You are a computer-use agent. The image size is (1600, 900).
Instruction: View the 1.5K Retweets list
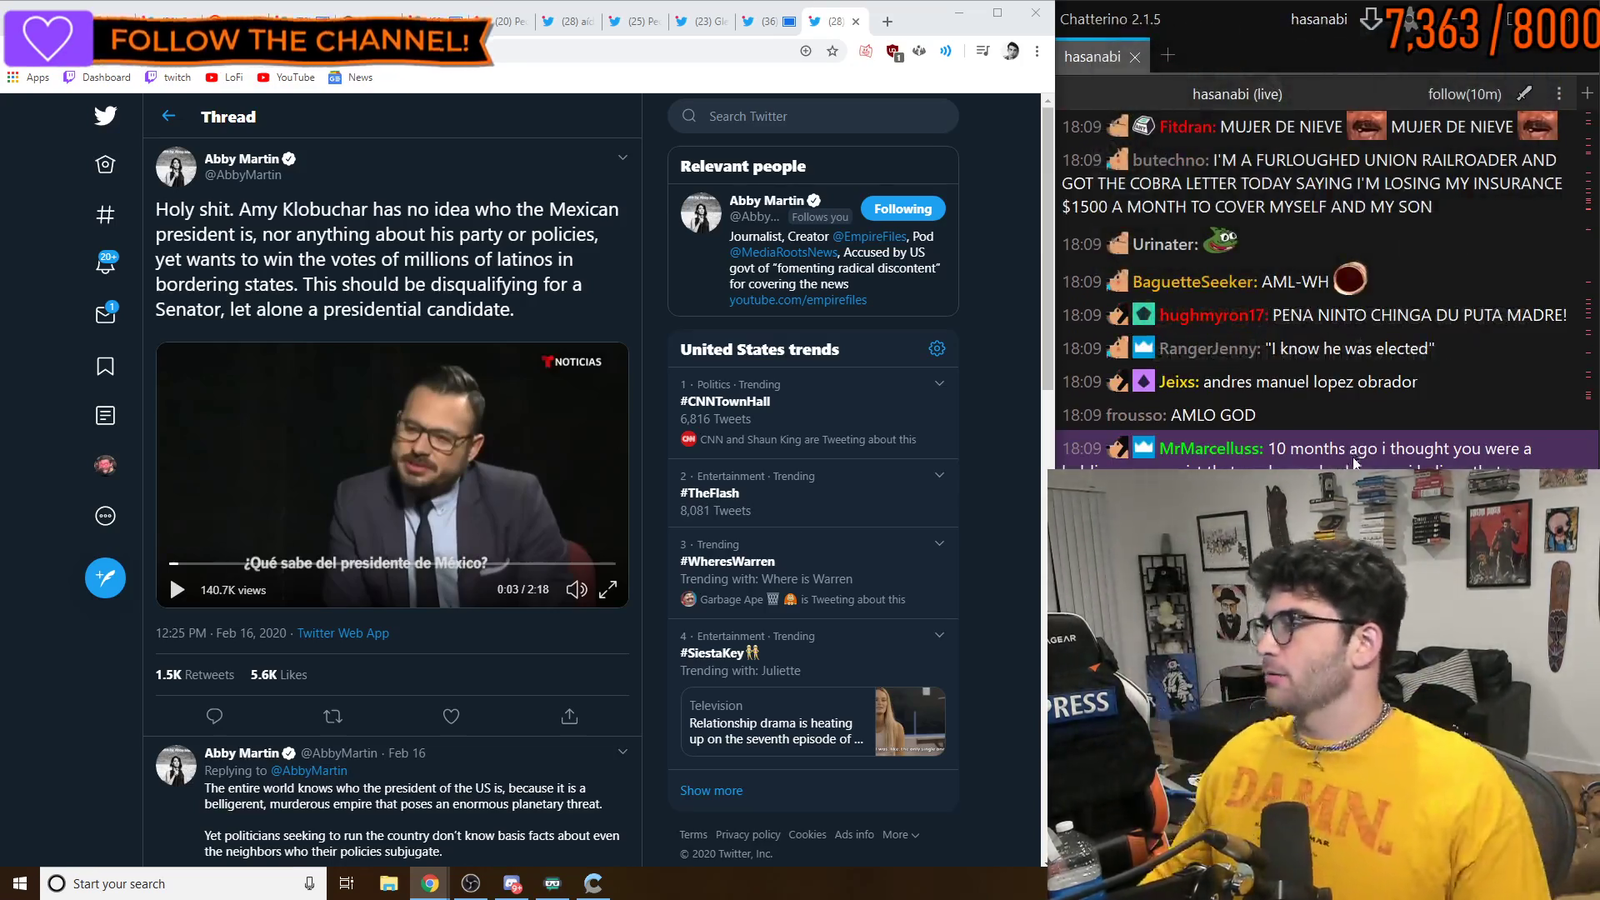pyautogui.click(x=195, y=675)
